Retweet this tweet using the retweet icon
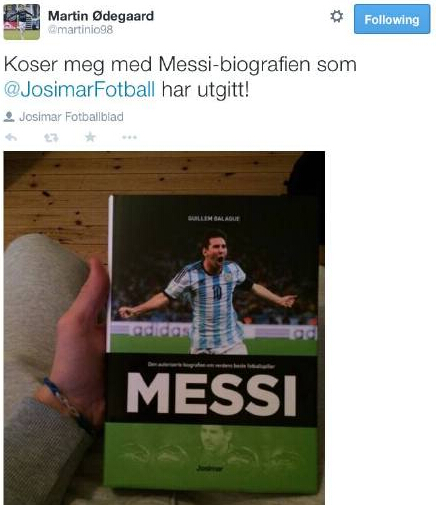436x505 pixels. coord(51,137)
